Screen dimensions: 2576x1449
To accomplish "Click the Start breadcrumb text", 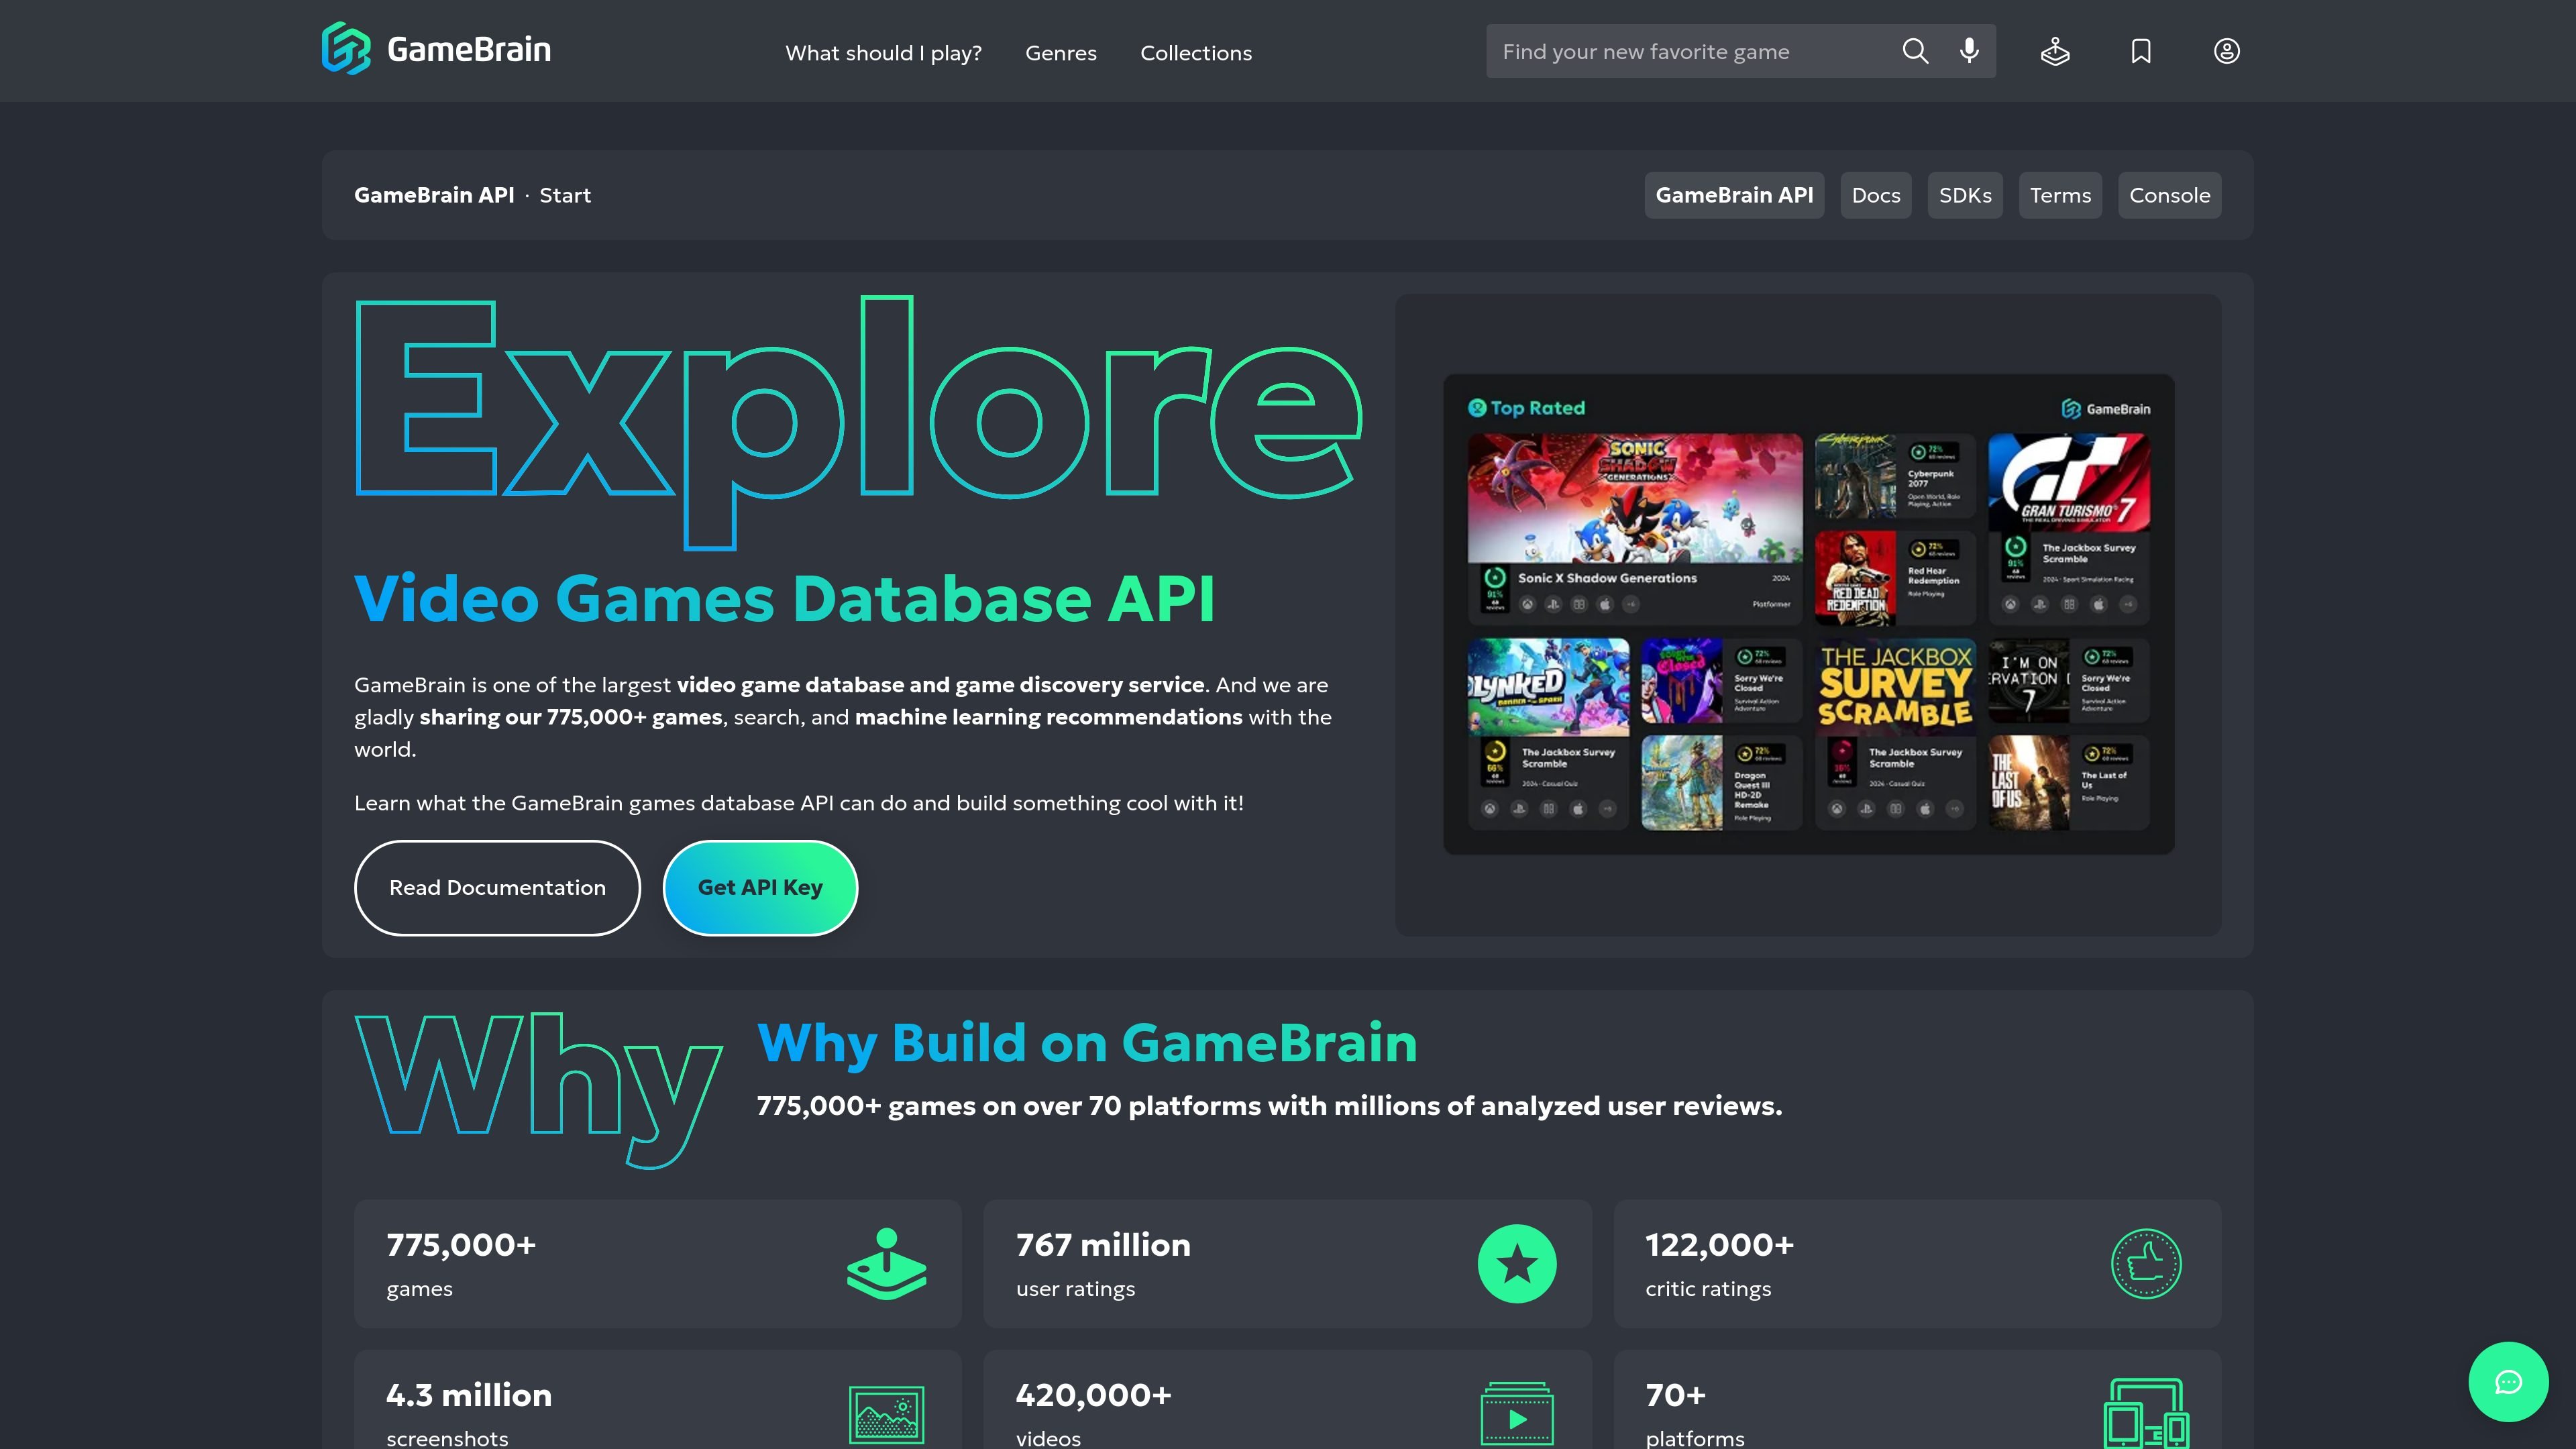I will [565, 195].
